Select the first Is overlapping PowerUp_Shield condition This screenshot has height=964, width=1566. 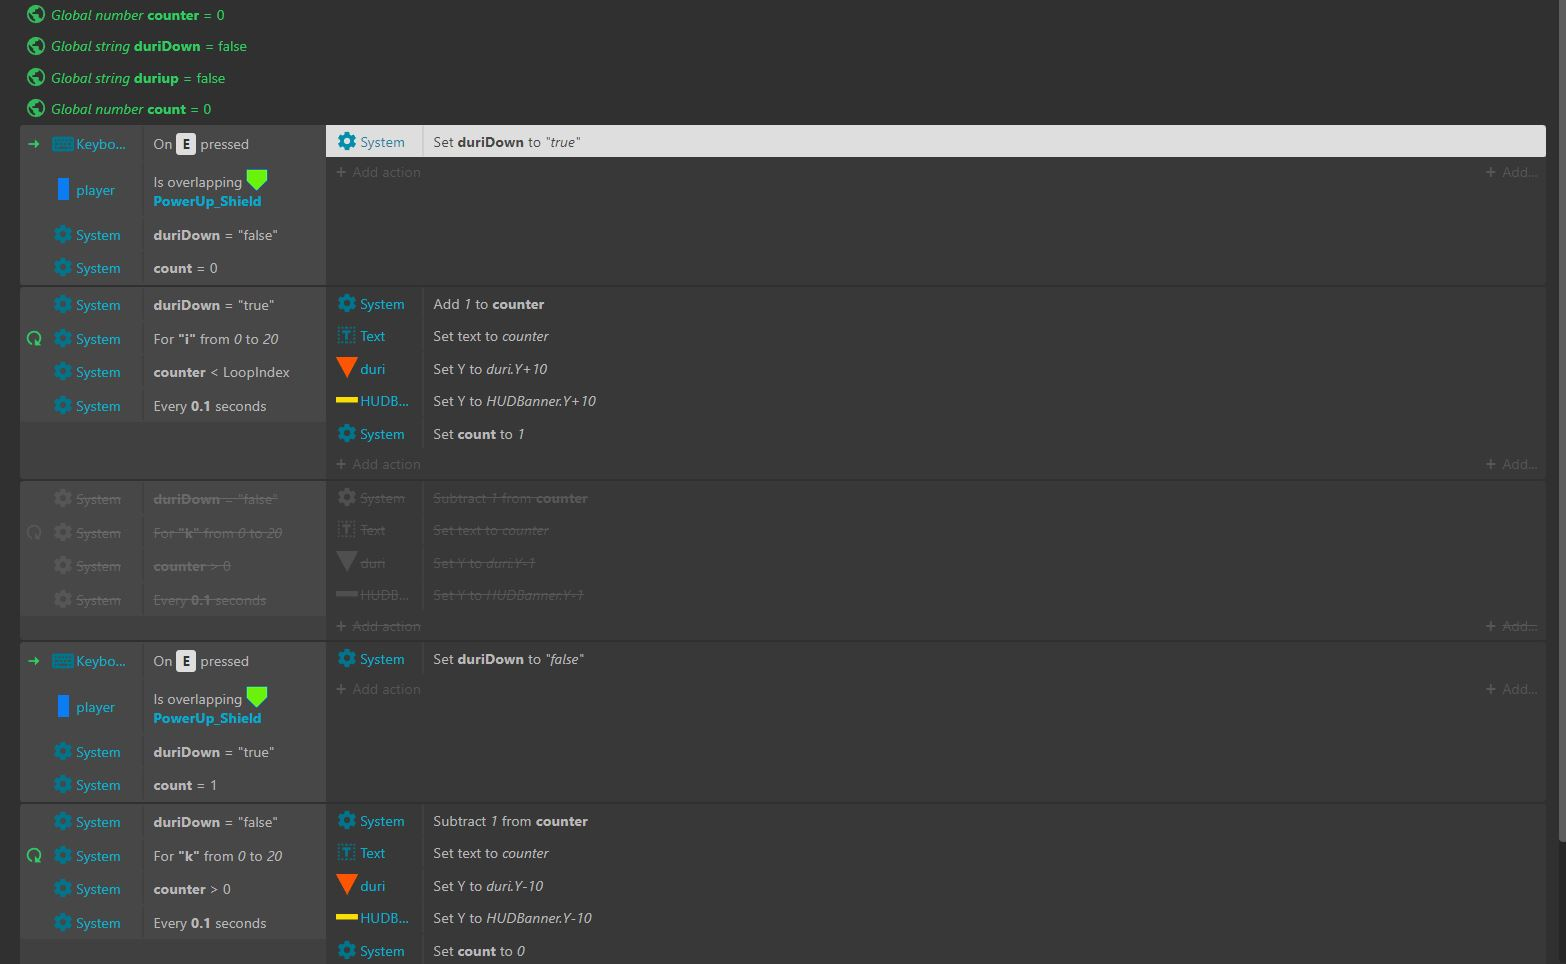pyautogui.click(x=234, y=191)
